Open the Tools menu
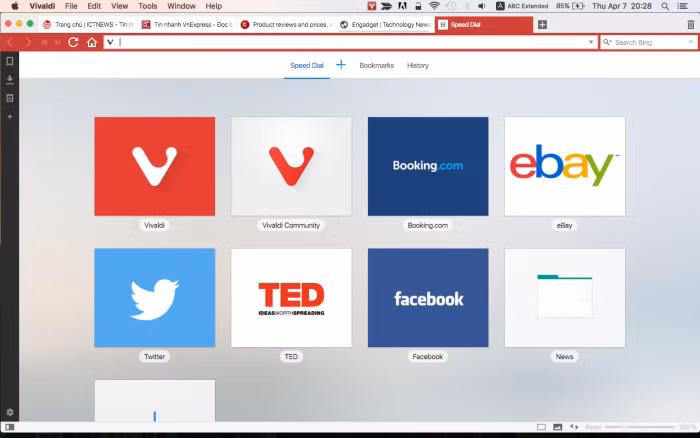 point(147,6)
